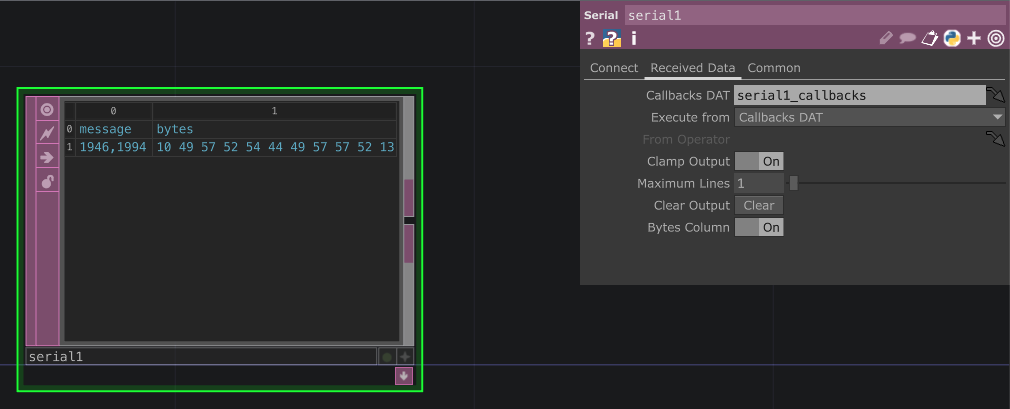Click arrow icon beside From Operator
The image size is (1010, 409).
pos(995,138)
